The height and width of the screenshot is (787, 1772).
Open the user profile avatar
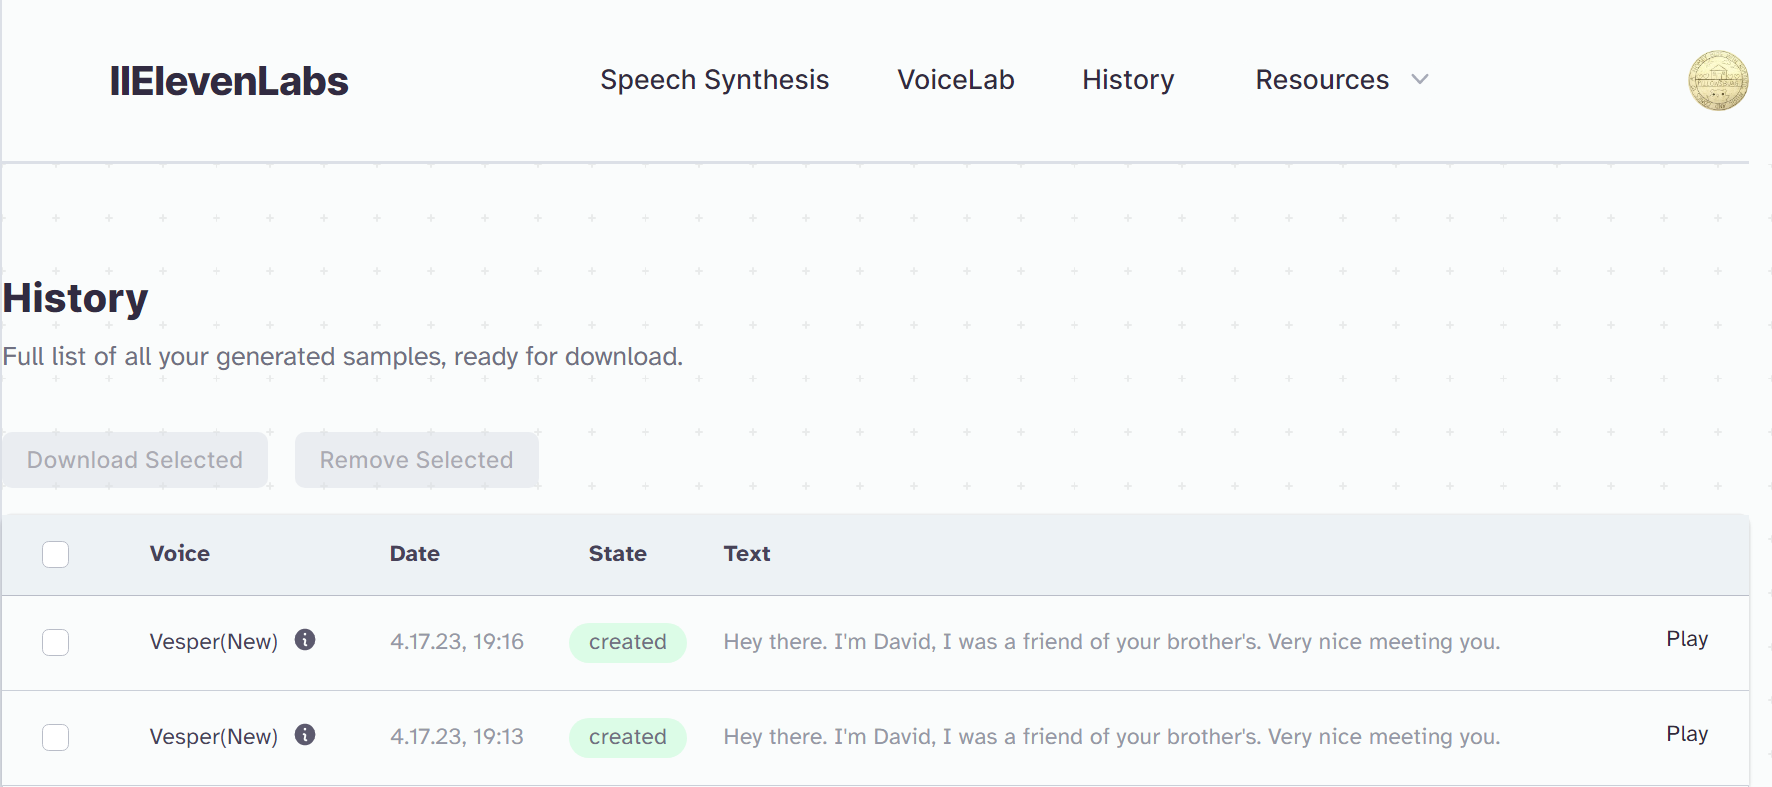tap(1717, 80)
